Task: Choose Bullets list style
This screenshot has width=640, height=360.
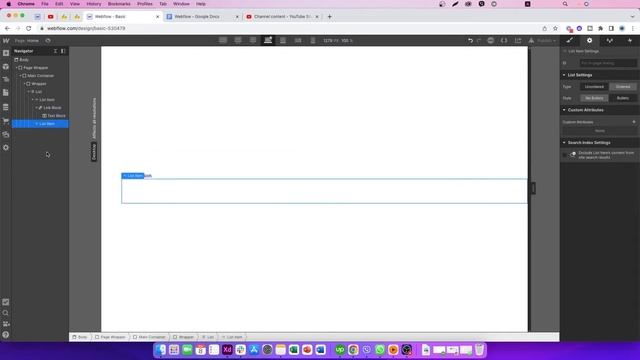Action: [x=623, y=98]
